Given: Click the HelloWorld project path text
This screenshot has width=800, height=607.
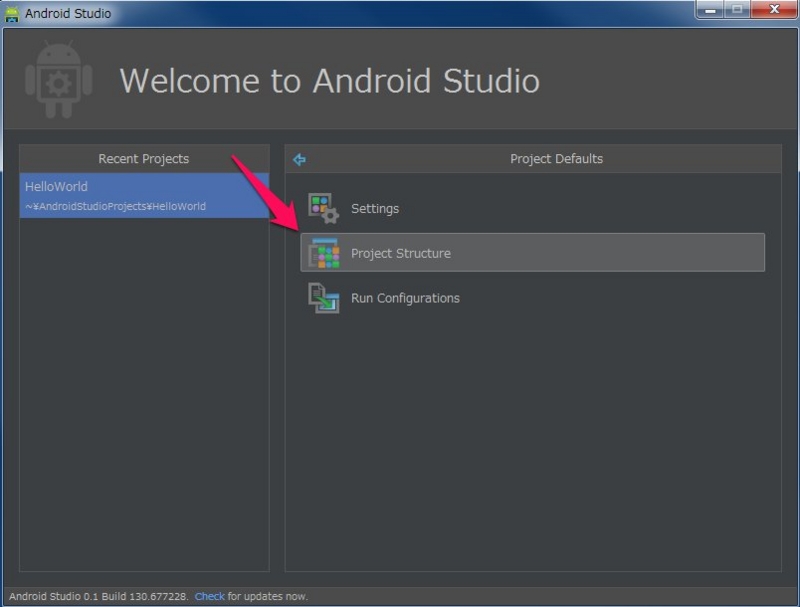Looking at the screenshot, I should (x=115, y=206).
